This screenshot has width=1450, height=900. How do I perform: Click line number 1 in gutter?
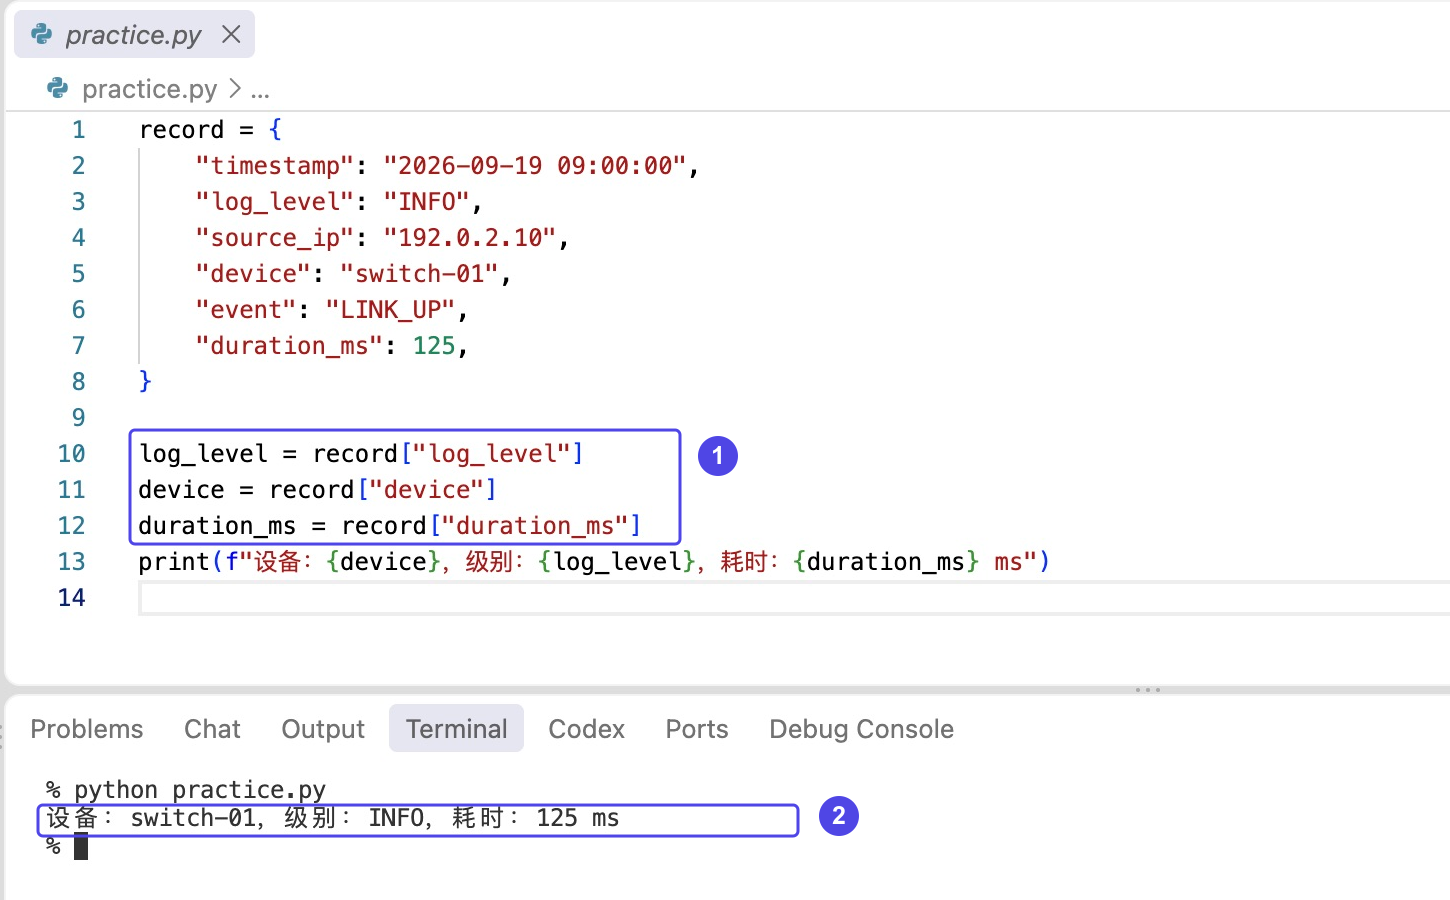(78, 130)
